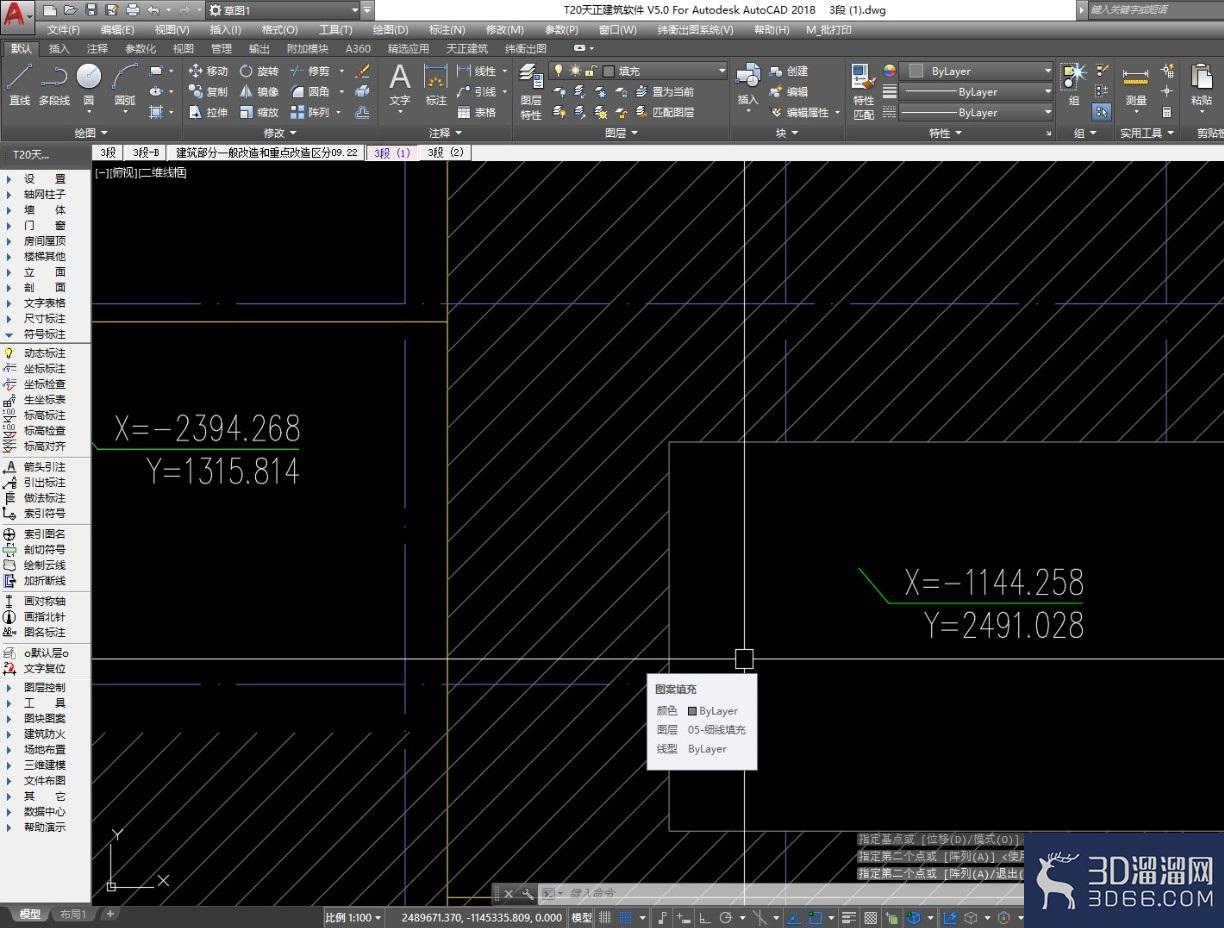The height and width of the screenshot is (928, 1224).
Task: Click the 阵列 (Array) tool
Action: [310, 113]
